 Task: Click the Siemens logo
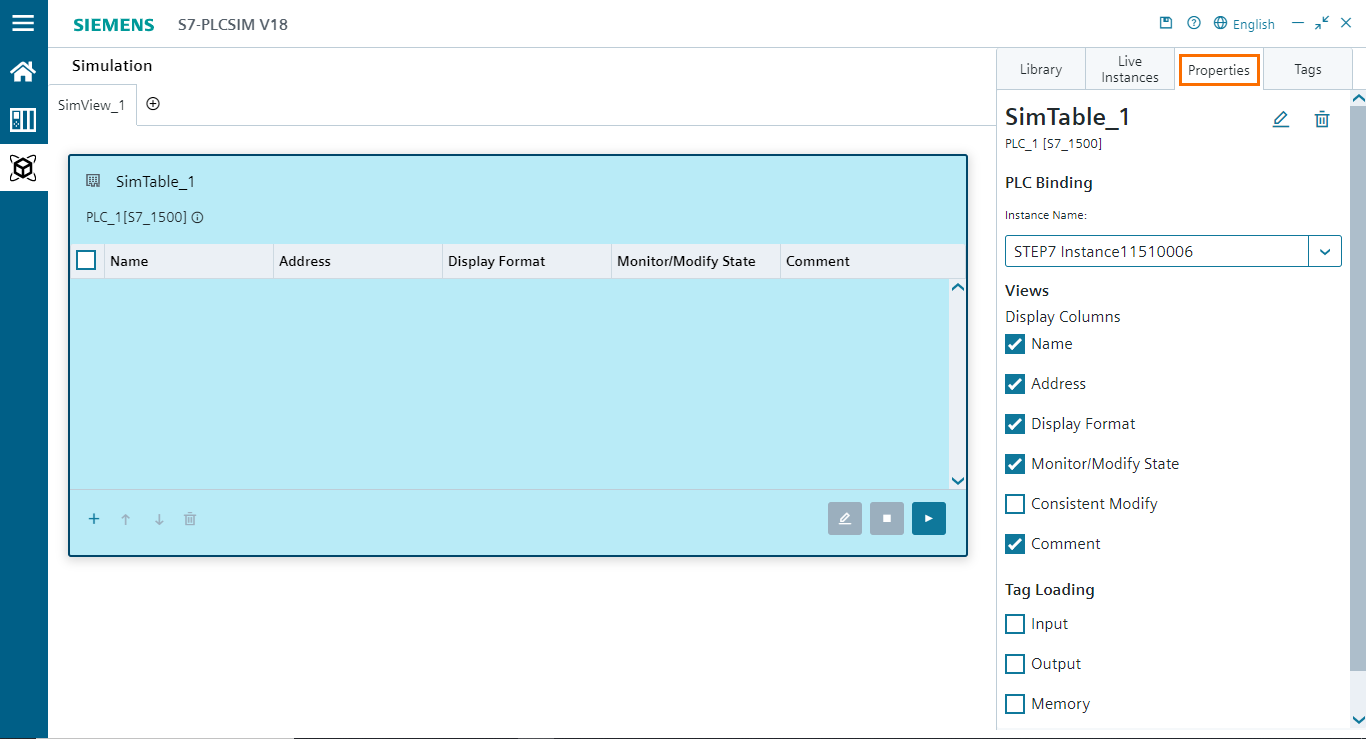[114, 24]
